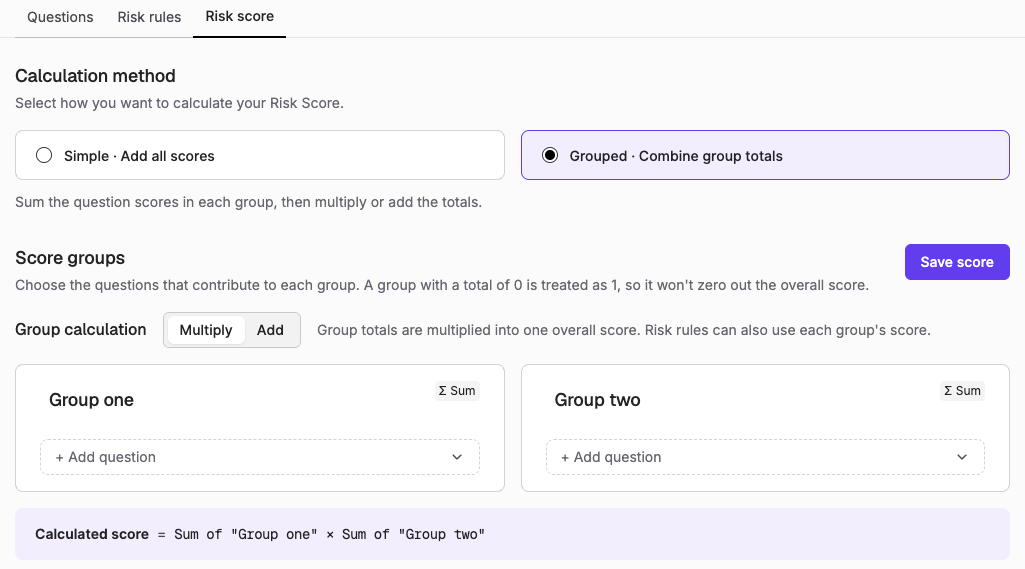Screen dimensions: 1025x569
Task: Click the Sum badge in Group two
Action: point(962,390)
